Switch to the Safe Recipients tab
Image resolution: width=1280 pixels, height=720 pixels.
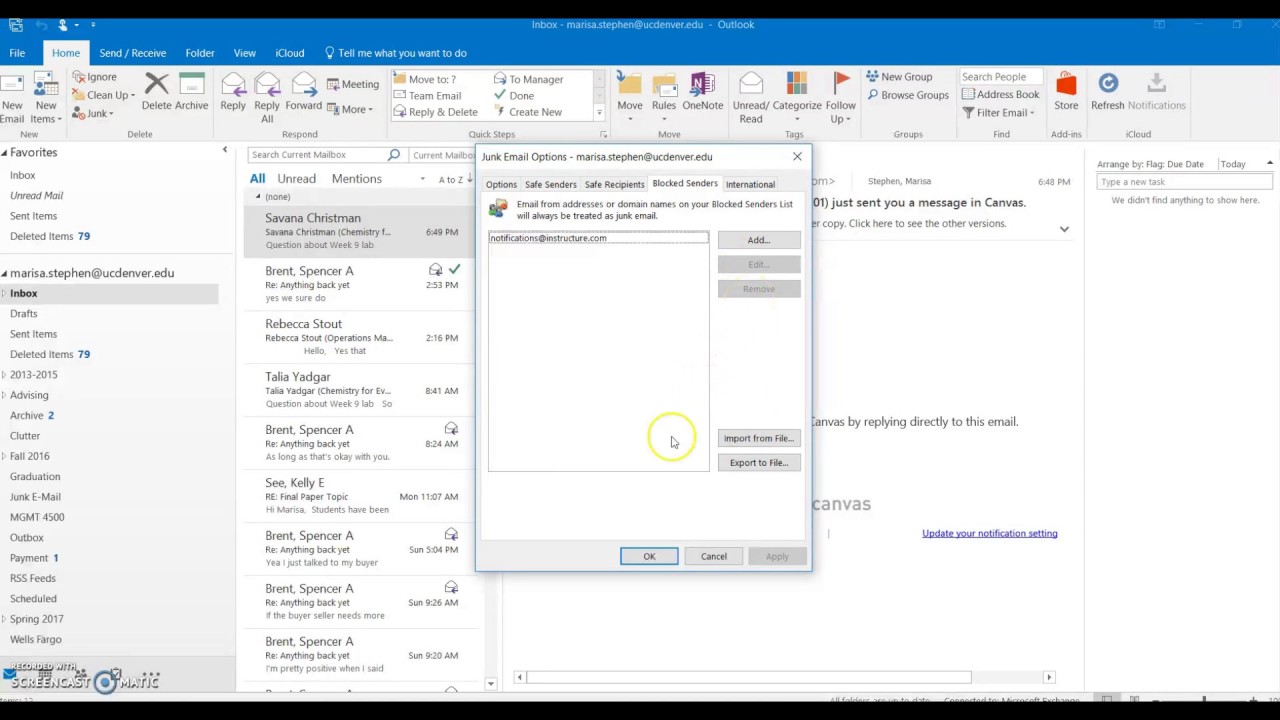point(614,184)
